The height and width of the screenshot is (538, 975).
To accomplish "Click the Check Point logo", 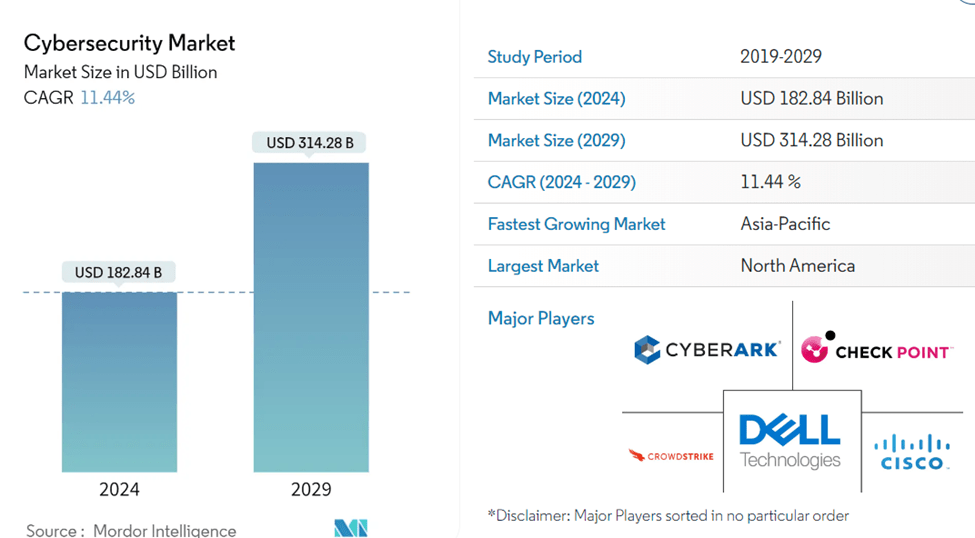I will (x=876, y=349).
